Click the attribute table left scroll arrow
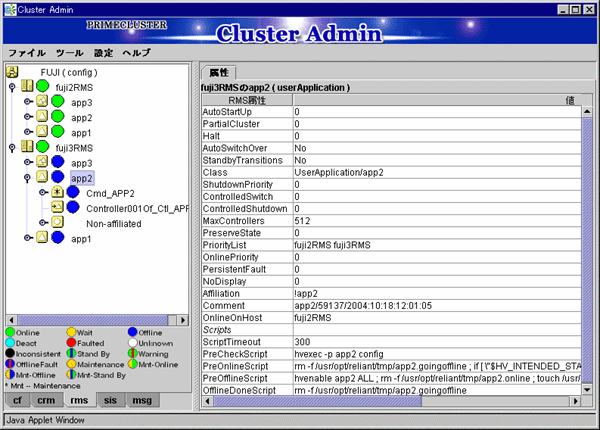Viewport: 600px width, 430px height. [x=207, y=401]
